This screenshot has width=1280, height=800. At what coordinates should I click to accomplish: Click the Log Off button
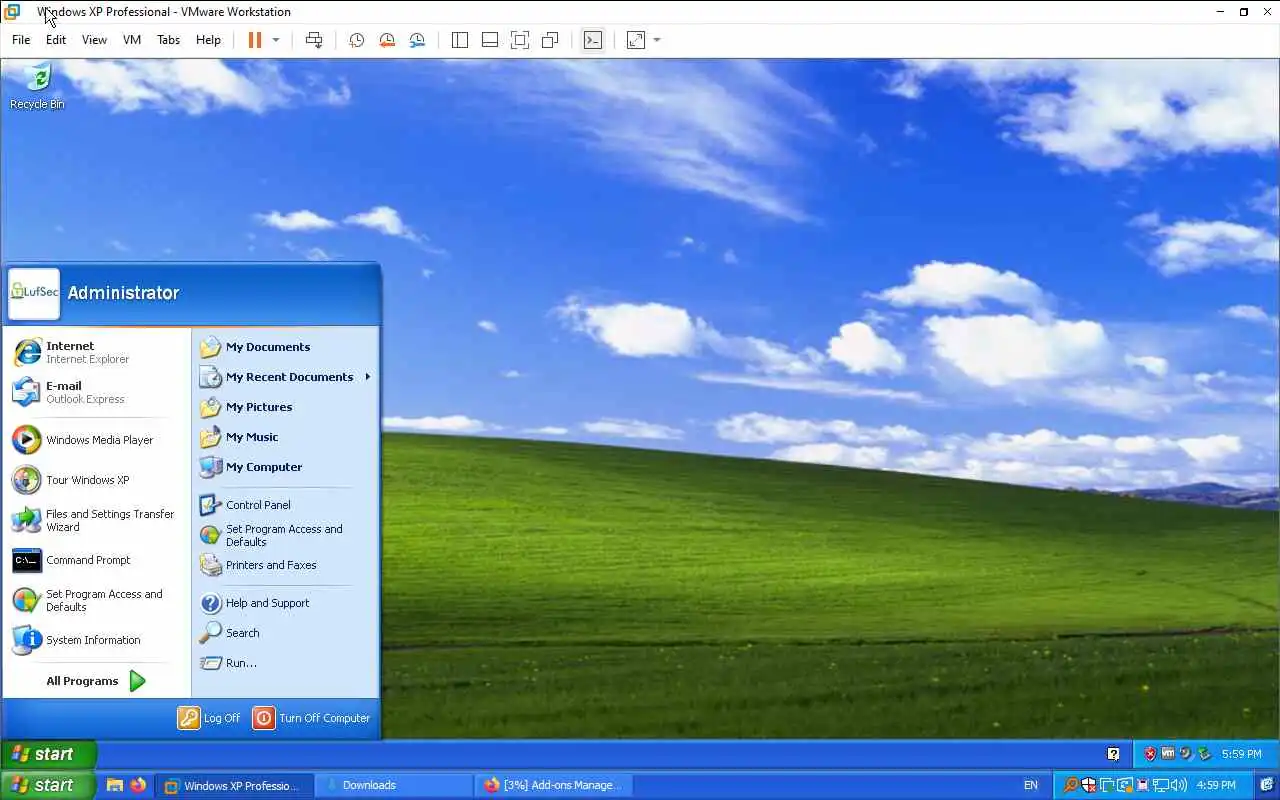point(210,718)
